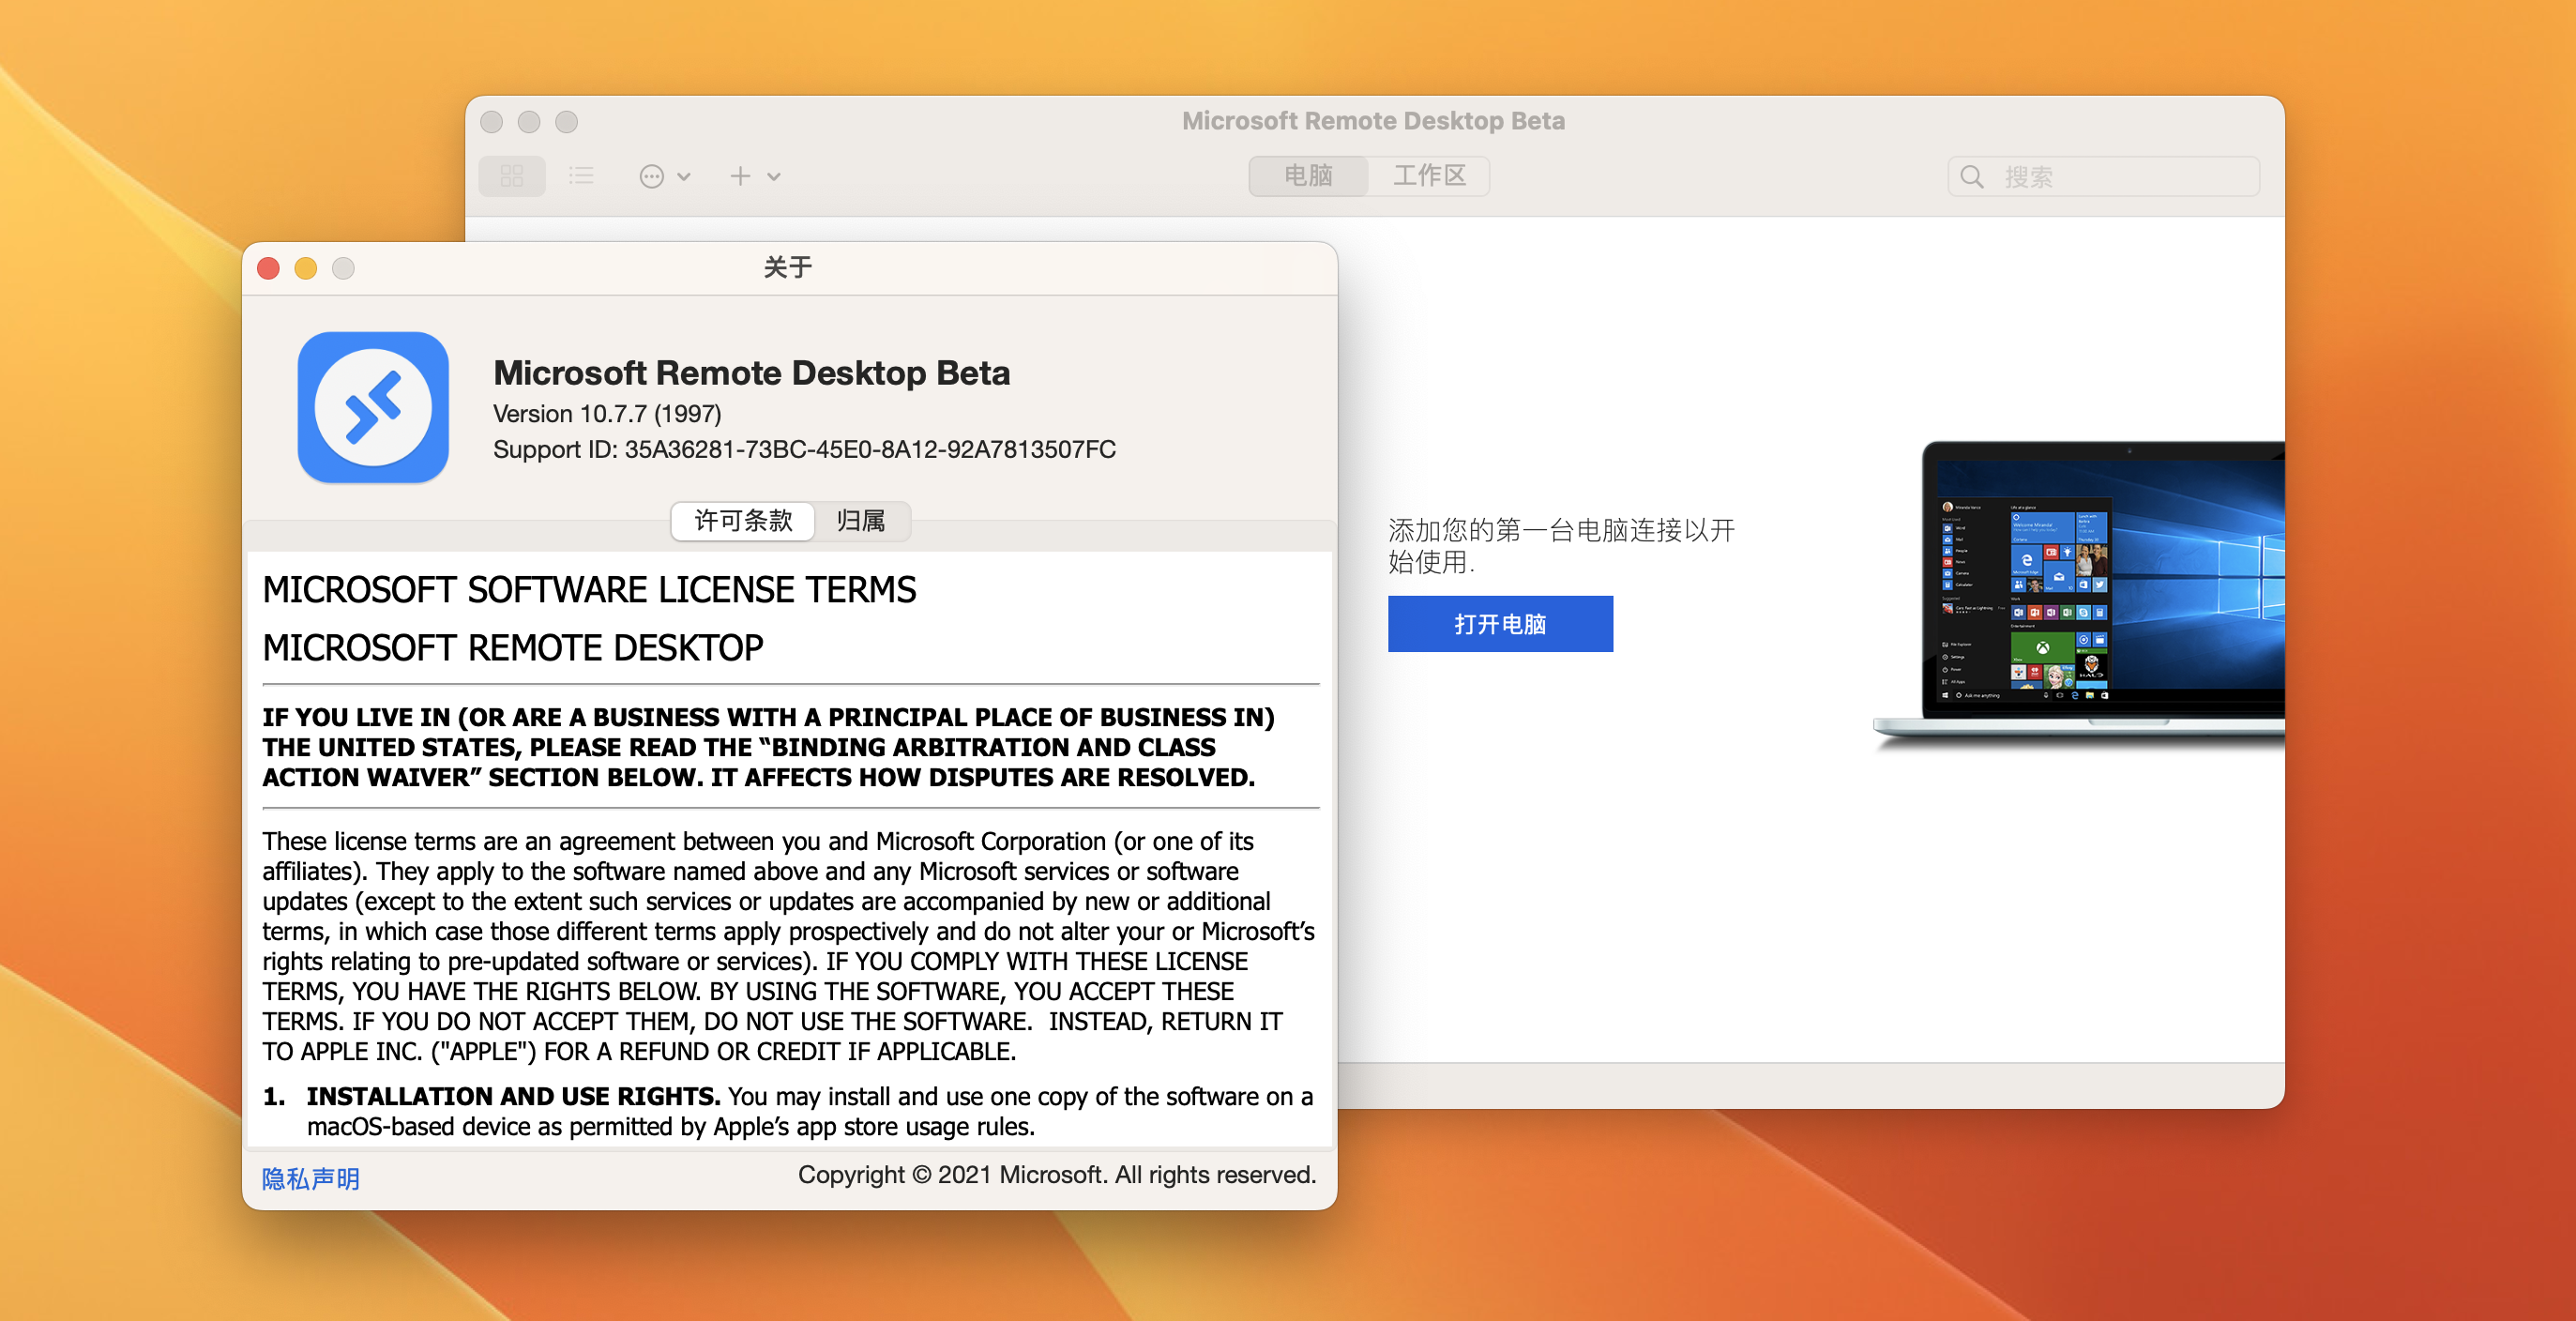Click the Microsoft Remote Desktop app icon
The width and height of the screenshot is (2576, 1321).
point(373,407)
